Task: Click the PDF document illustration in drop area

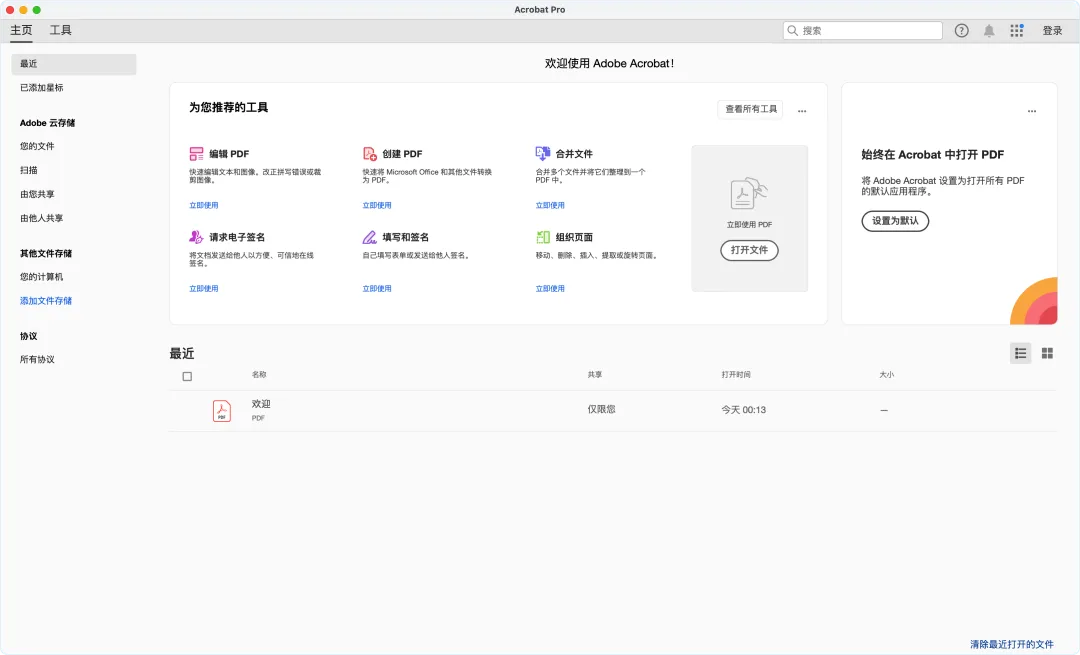Action: click(749, 194)
